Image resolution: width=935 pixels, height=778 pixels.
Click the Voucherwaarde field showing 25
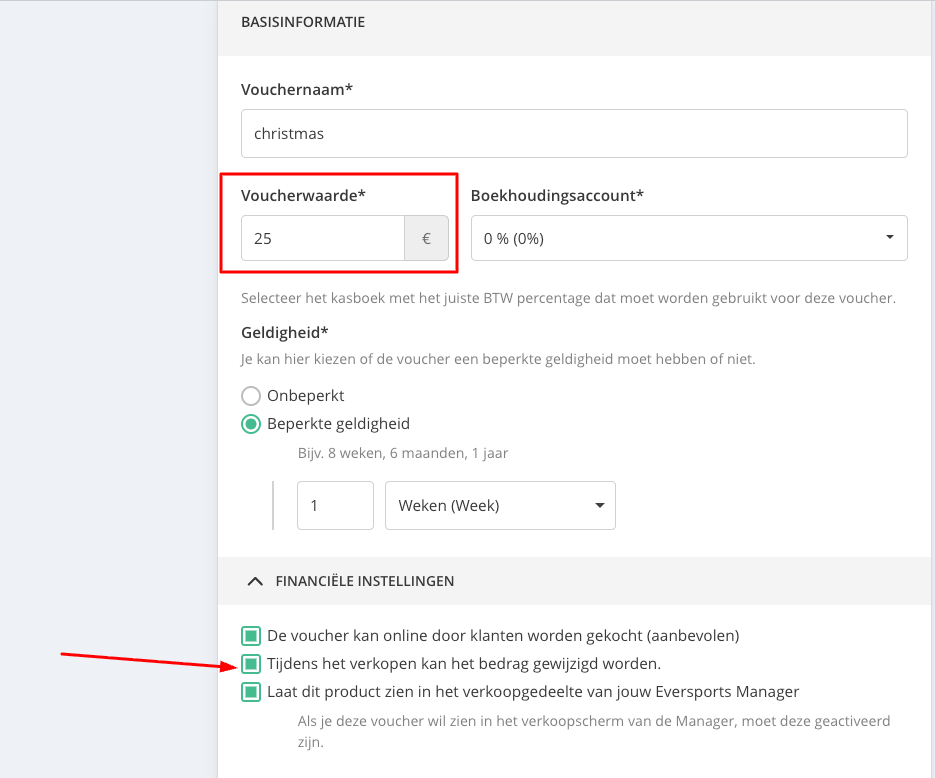(322, 239)
